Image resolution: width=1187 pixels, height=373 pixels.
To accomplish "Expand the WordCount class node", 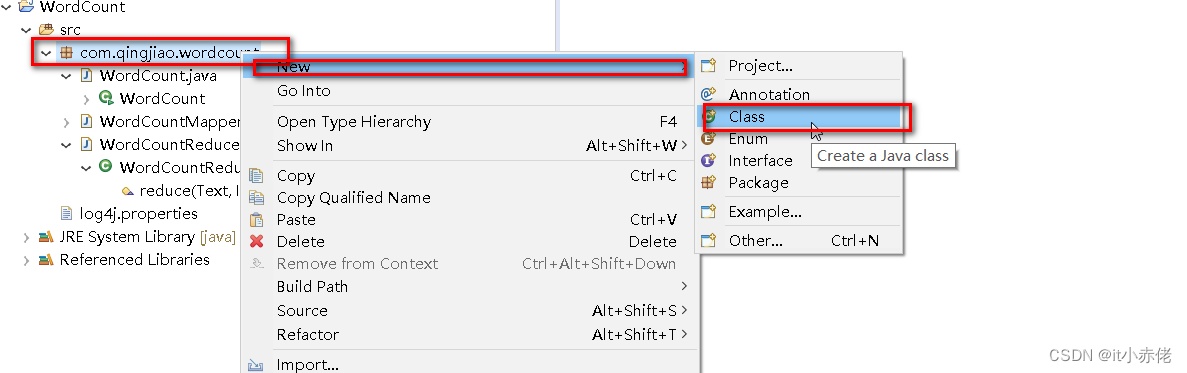I will click(x=86, y=98).
